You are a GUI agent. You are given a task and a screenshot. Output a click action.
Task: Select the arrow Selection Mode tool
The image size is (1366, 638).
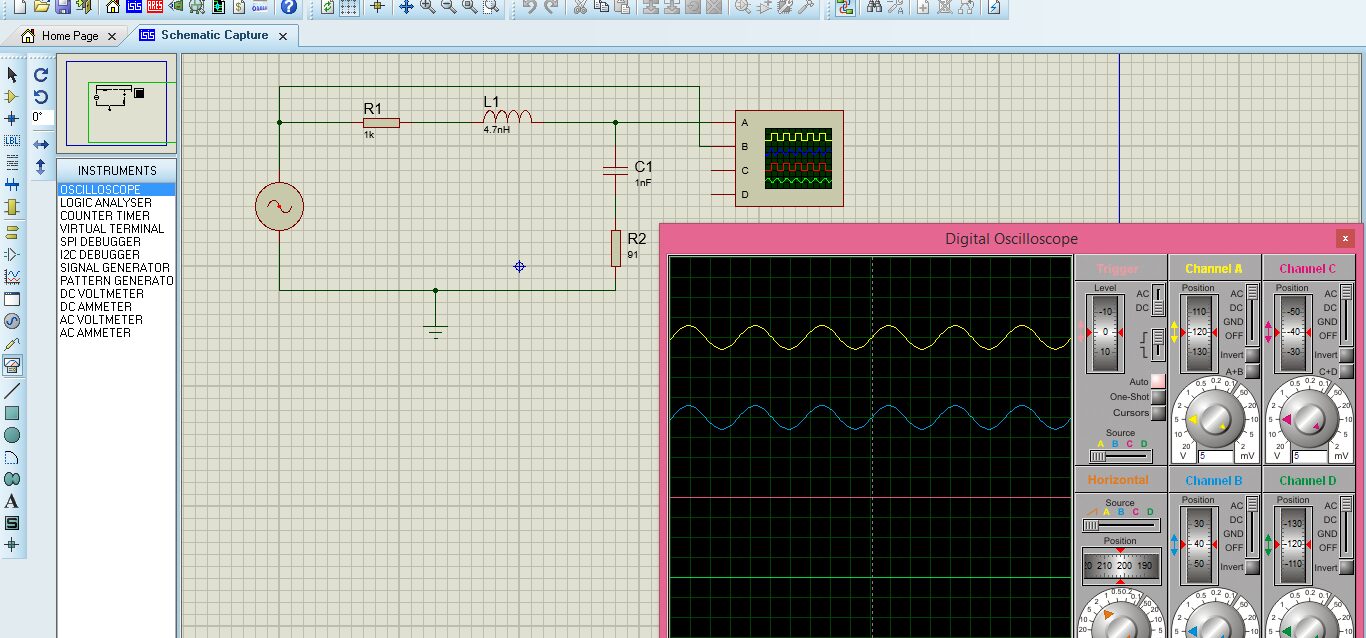click(x=12, y=75)
